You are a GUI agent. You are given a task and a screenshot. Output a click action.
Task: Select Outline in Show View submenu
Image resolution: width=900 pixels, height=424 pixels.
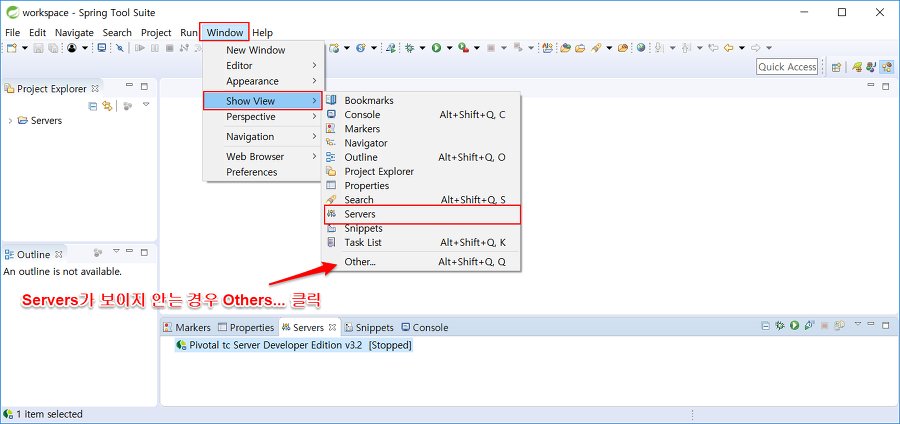[422, 157]
